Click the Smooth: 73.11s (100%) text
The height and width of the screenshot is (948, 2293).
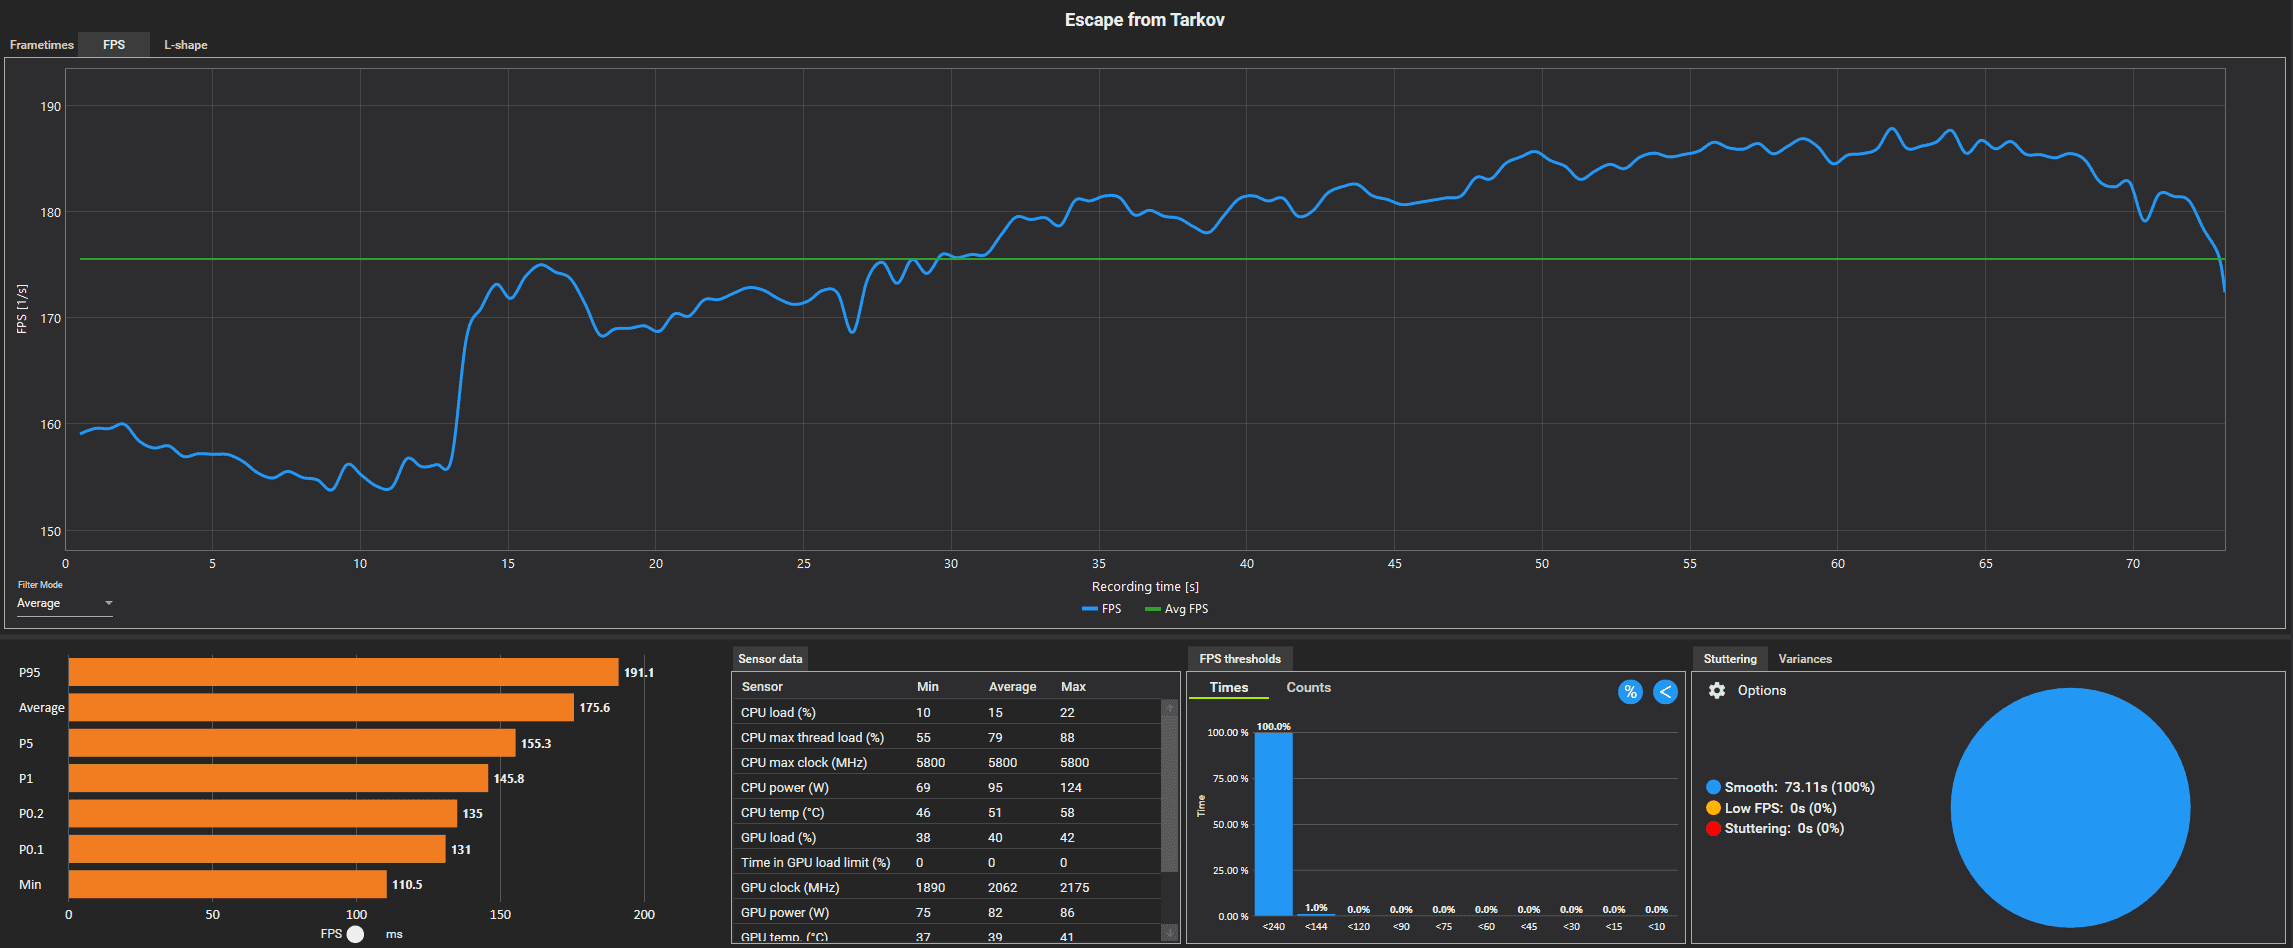click(x=1800, y=787)
